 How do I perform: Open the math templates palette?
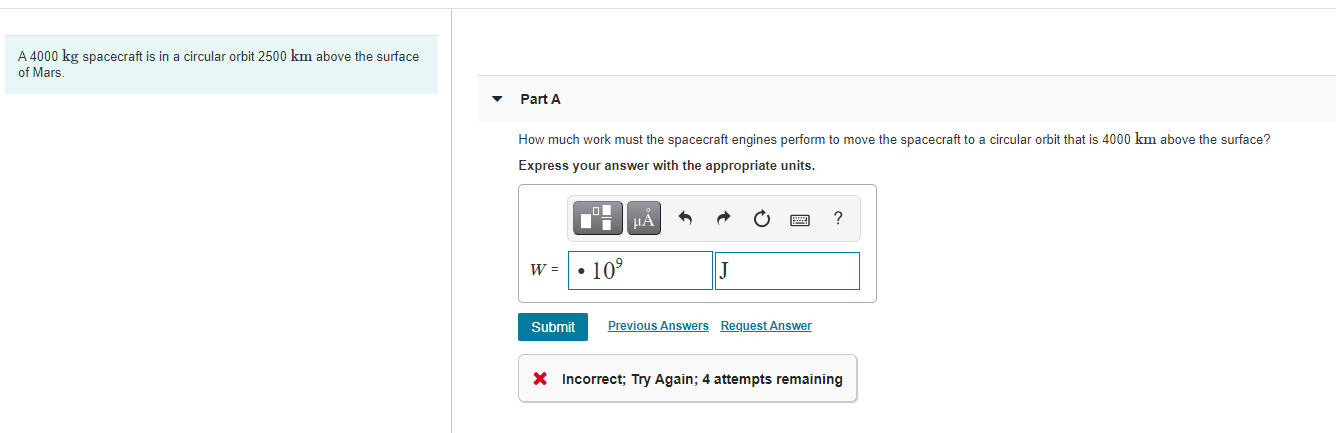click(x=598, y=218)
